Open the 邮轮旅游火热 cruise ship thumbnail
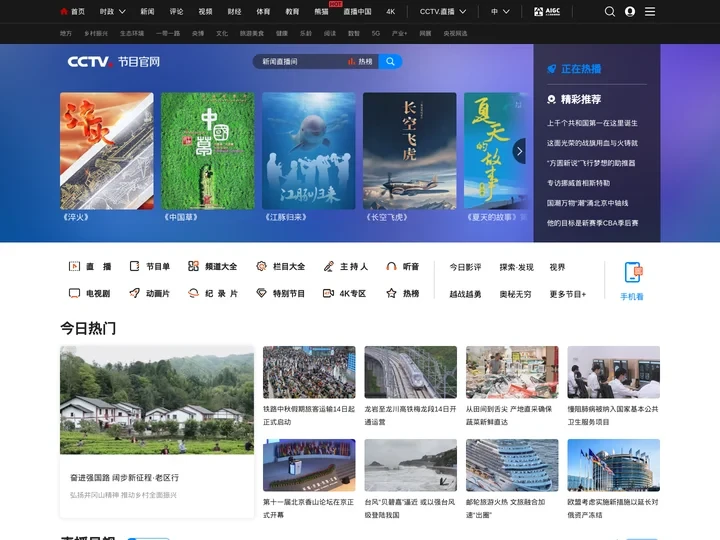 512,465
